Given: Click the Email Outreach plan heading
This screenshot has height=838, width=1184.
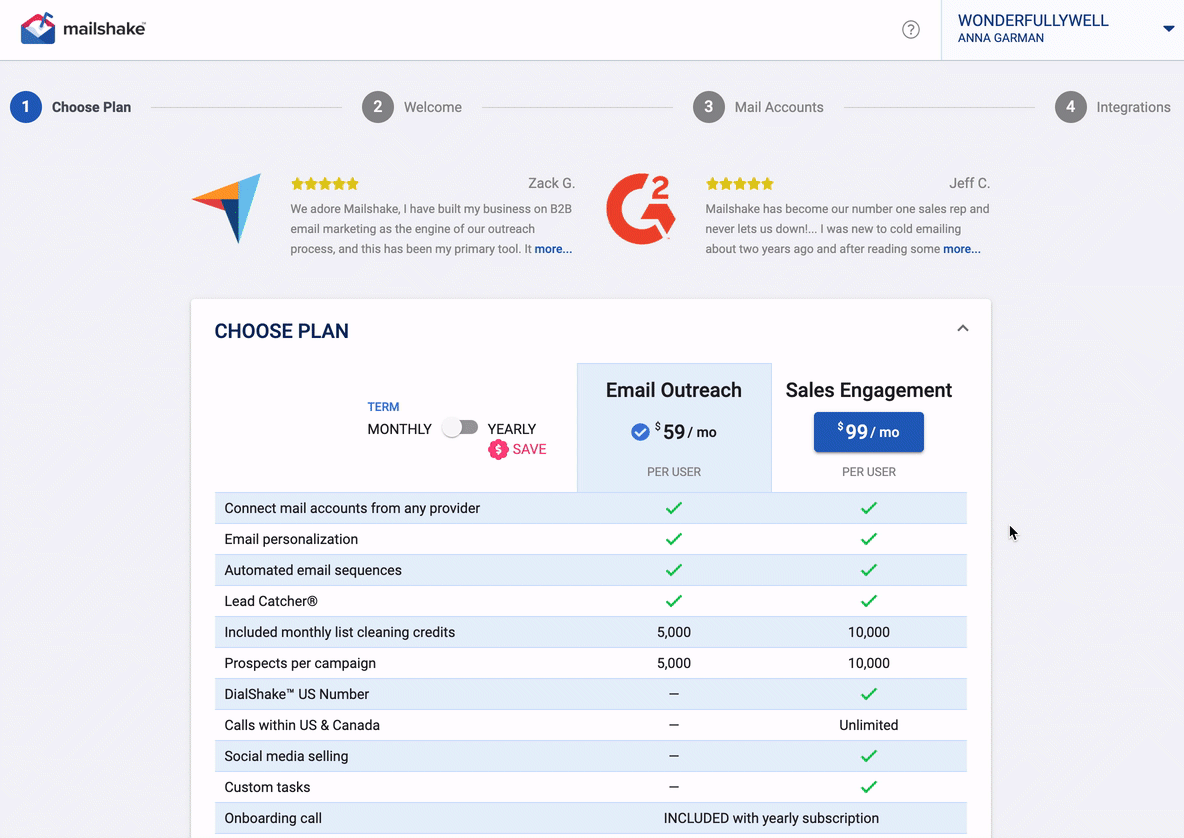Looking at the screenshot, I should click(x=674, y=390).
